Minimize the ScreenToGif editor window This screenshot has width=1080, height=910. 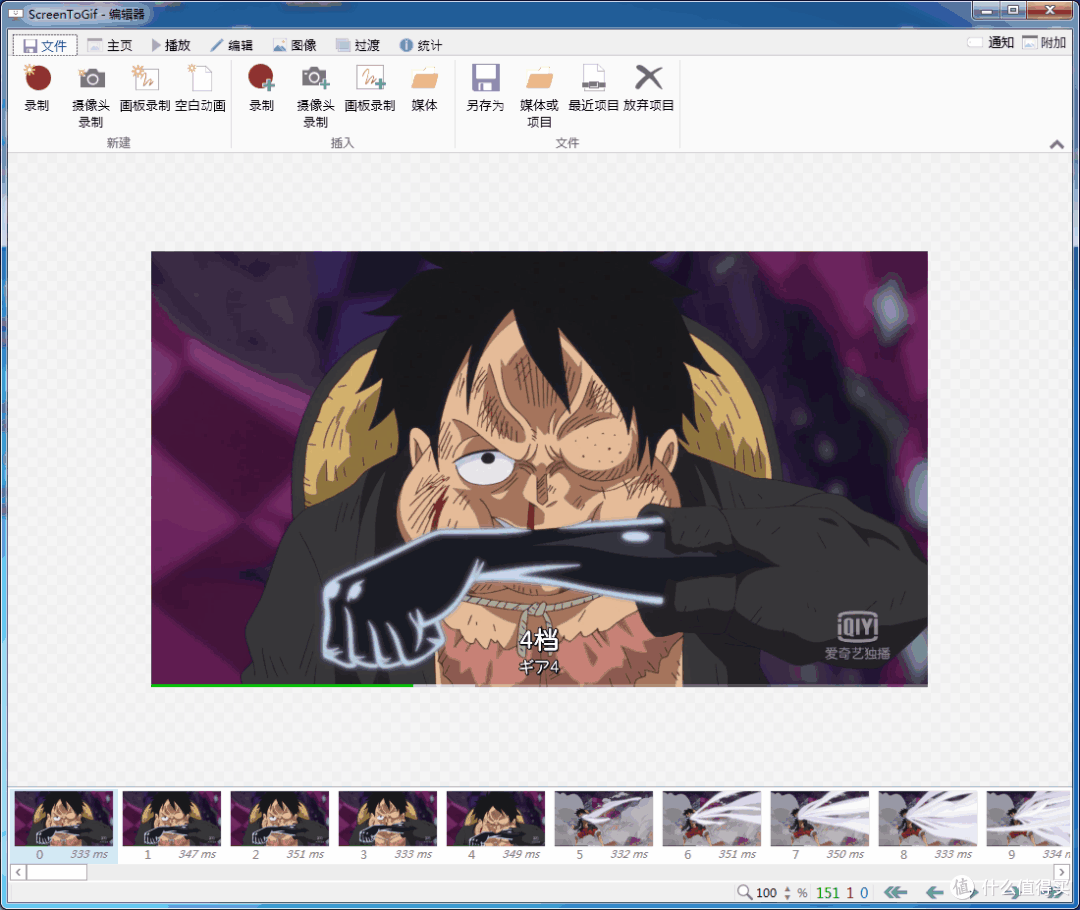(x=986, y=10)
